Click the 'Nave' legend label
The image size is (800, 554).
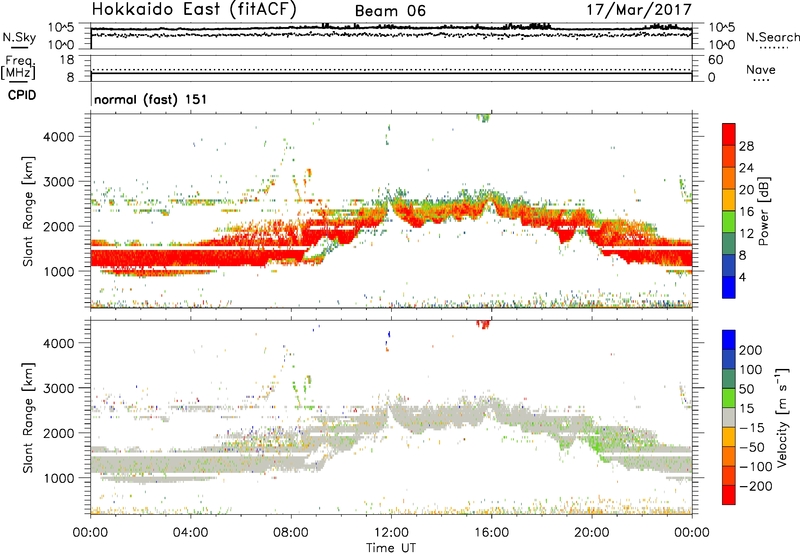[x=761, y=69]
